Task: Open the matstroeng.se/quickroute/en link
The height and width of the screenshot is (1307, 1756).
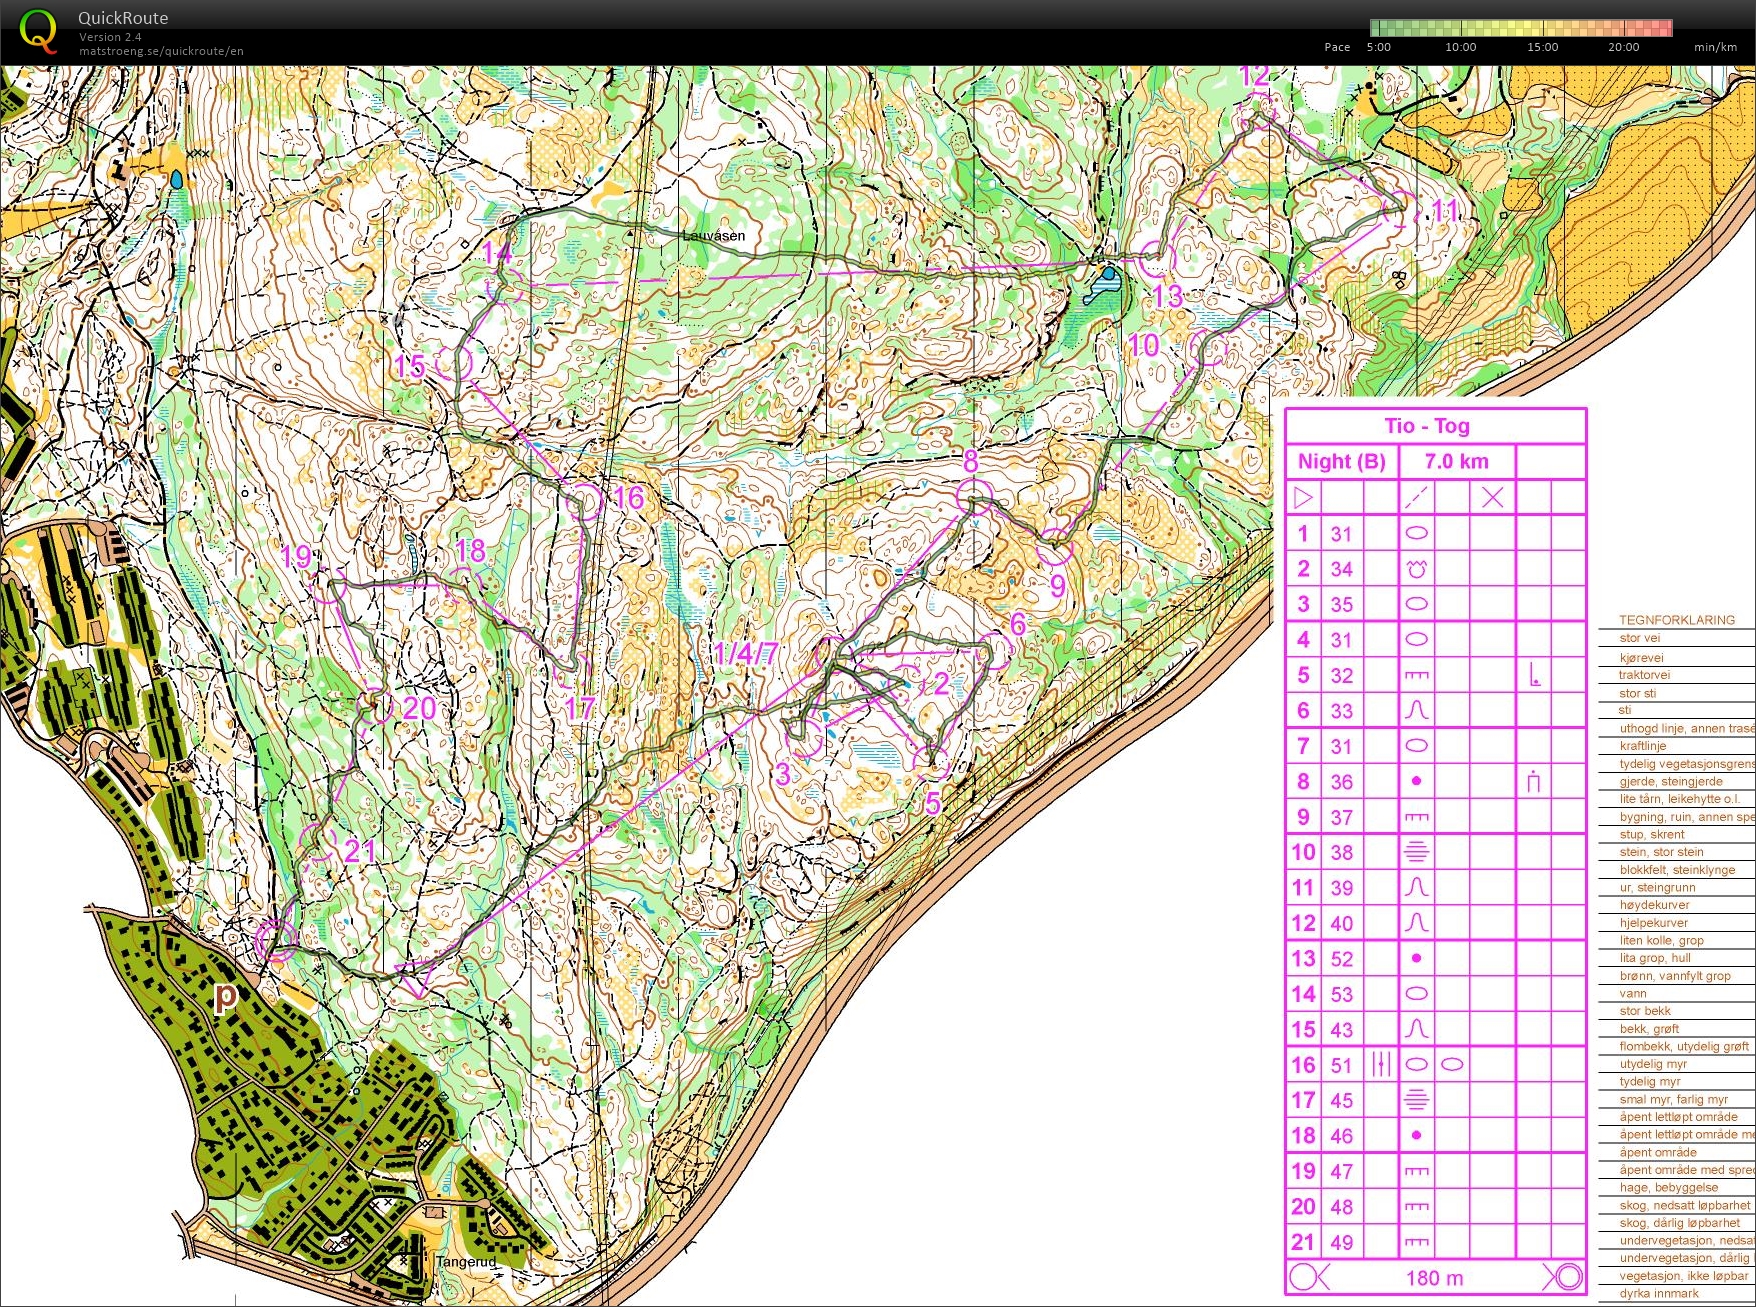Action: [161, 51]
